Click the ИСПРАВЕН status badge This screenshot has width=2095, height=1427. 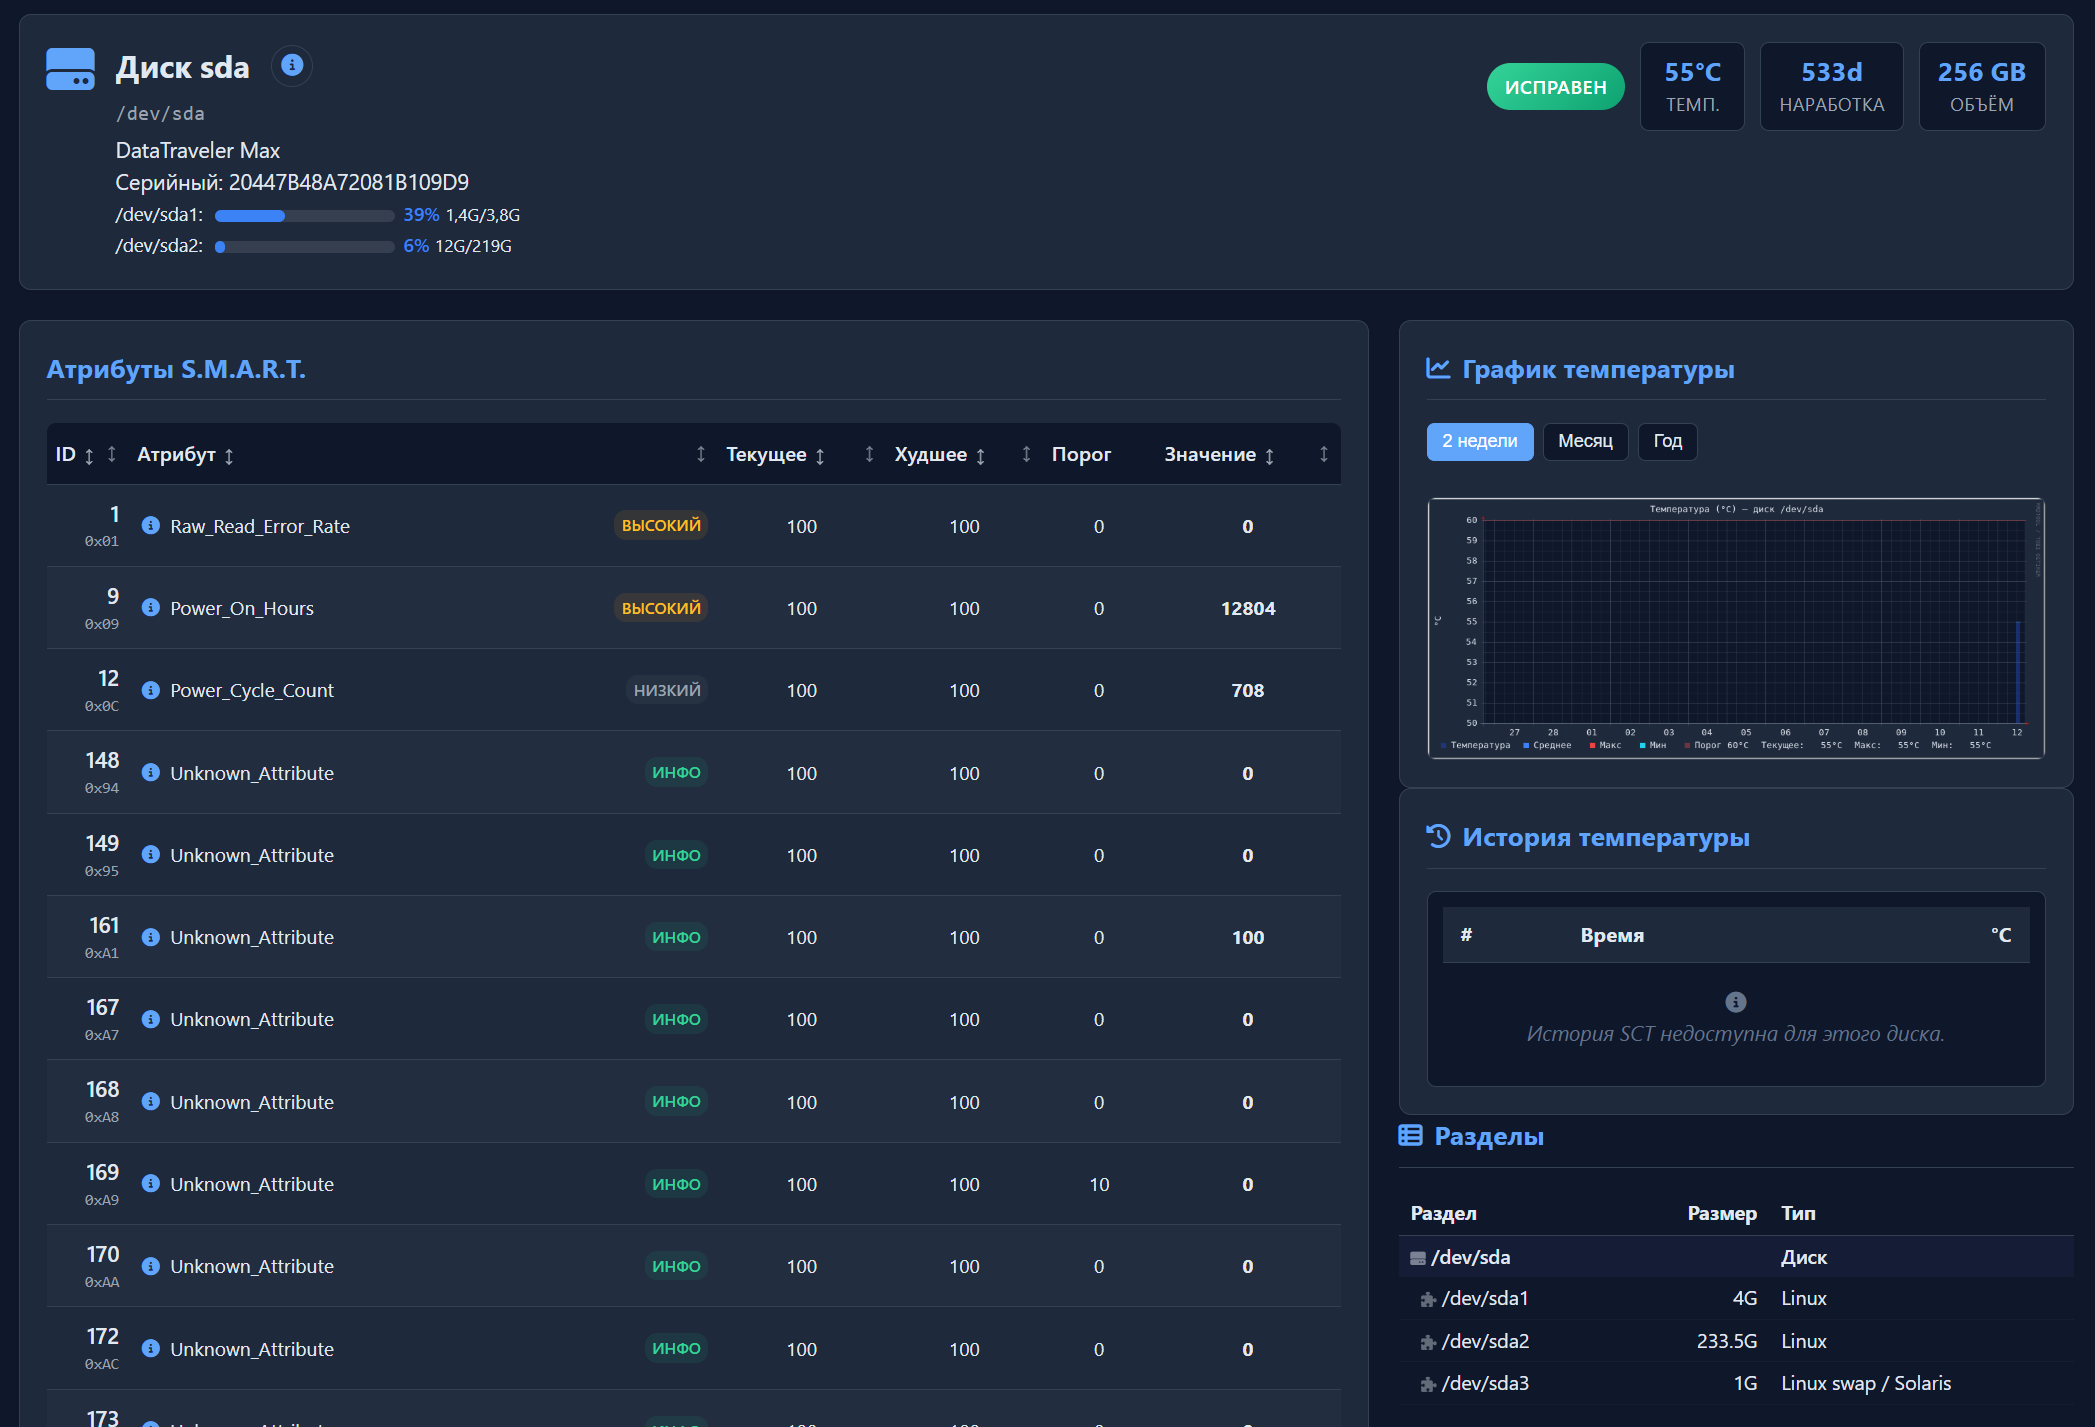tap(1555, 87)
